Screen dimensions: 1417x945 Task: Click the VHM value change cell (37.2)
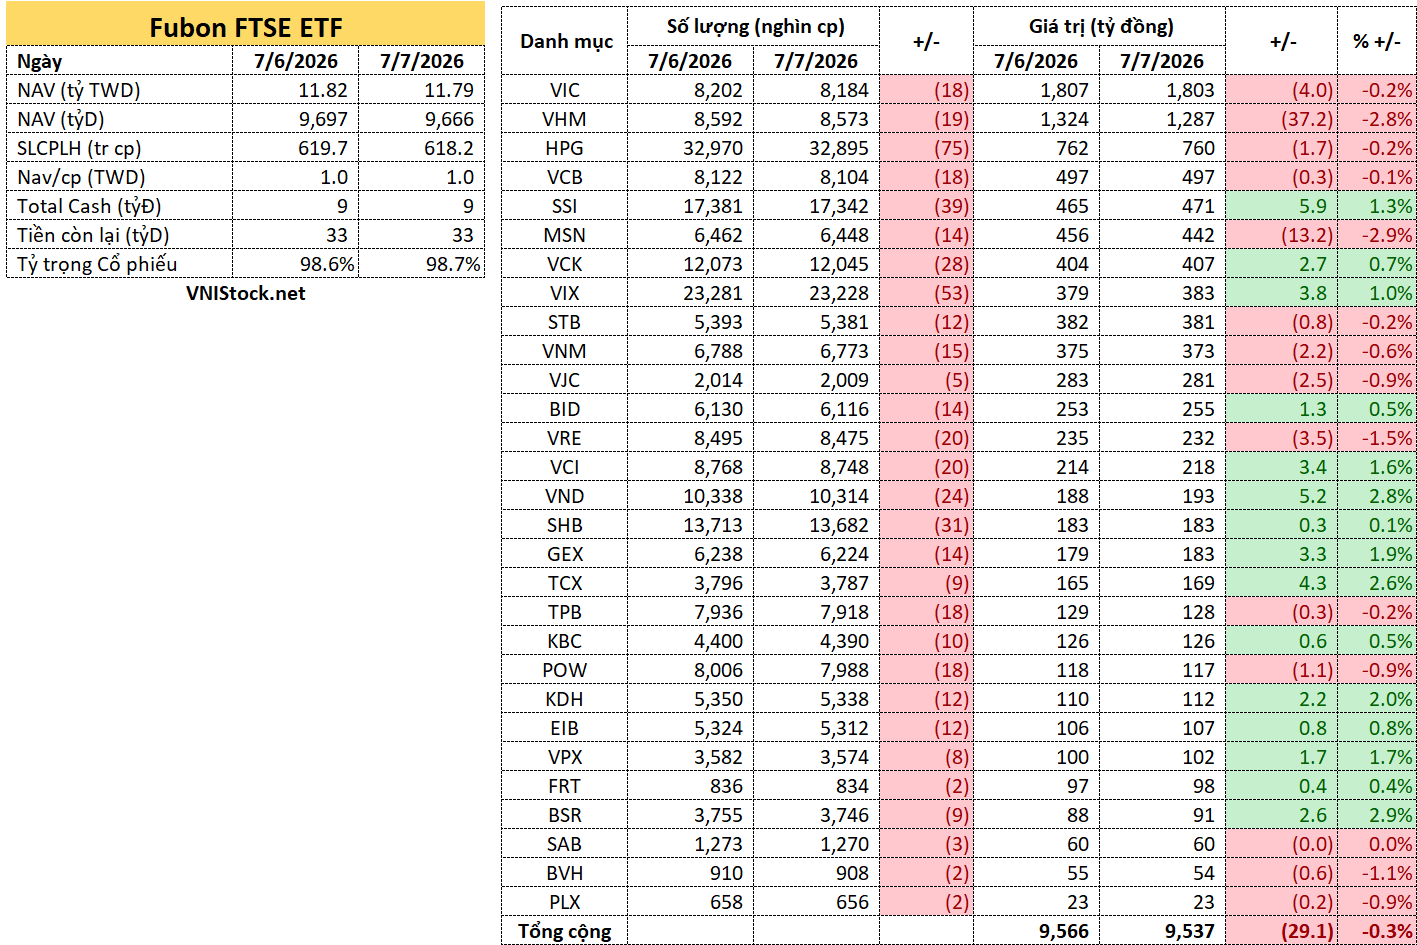click(x=1281, y=119)
